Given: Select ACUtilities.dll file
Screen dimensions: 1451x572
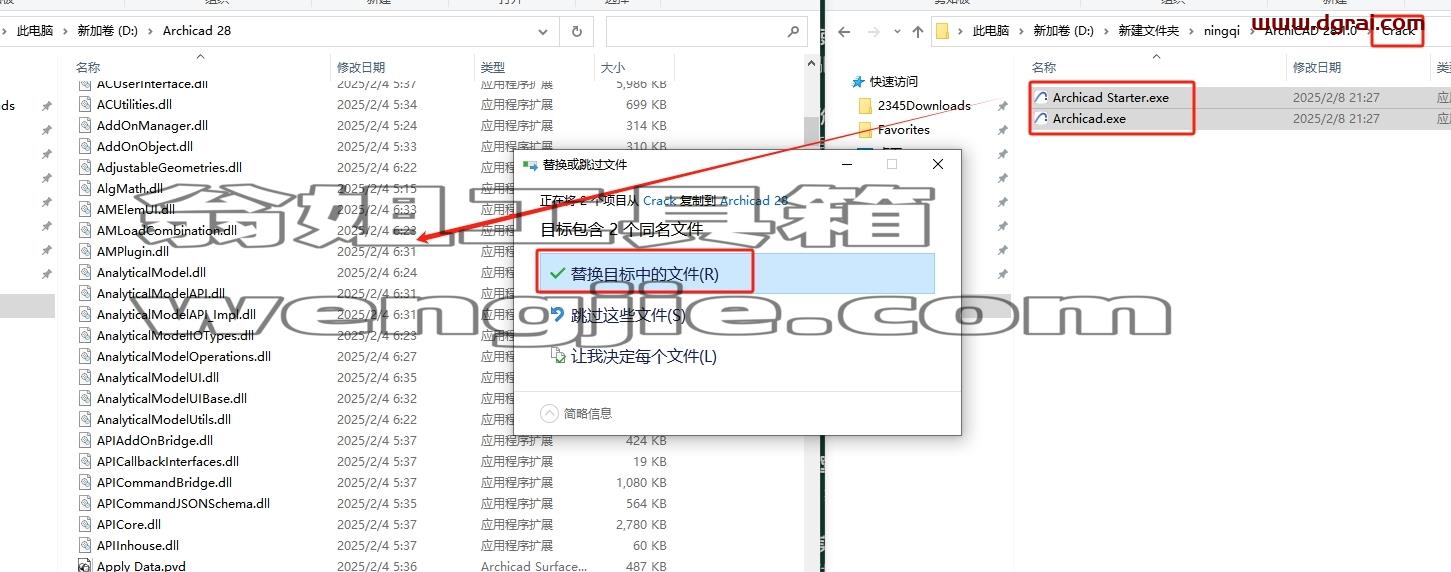Looking at the screenshot, I should click(134, 104).
